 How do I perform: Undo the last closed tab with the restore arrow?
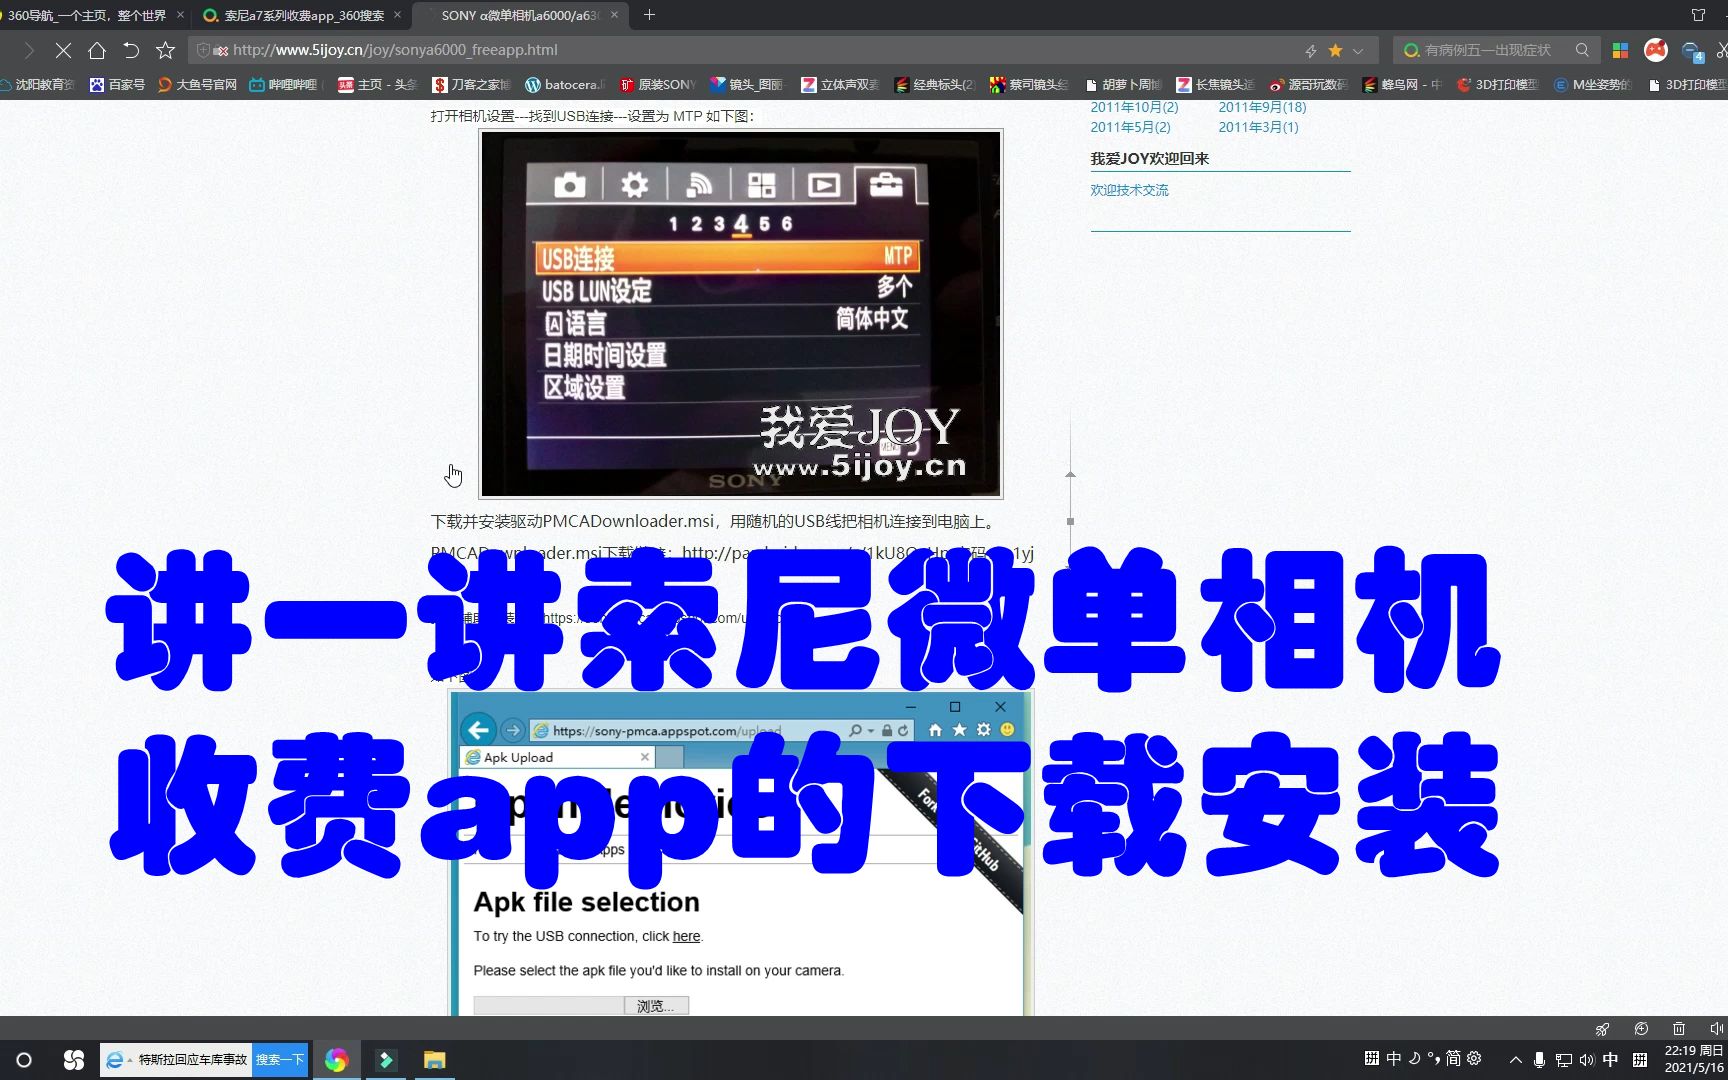[131, 50]
